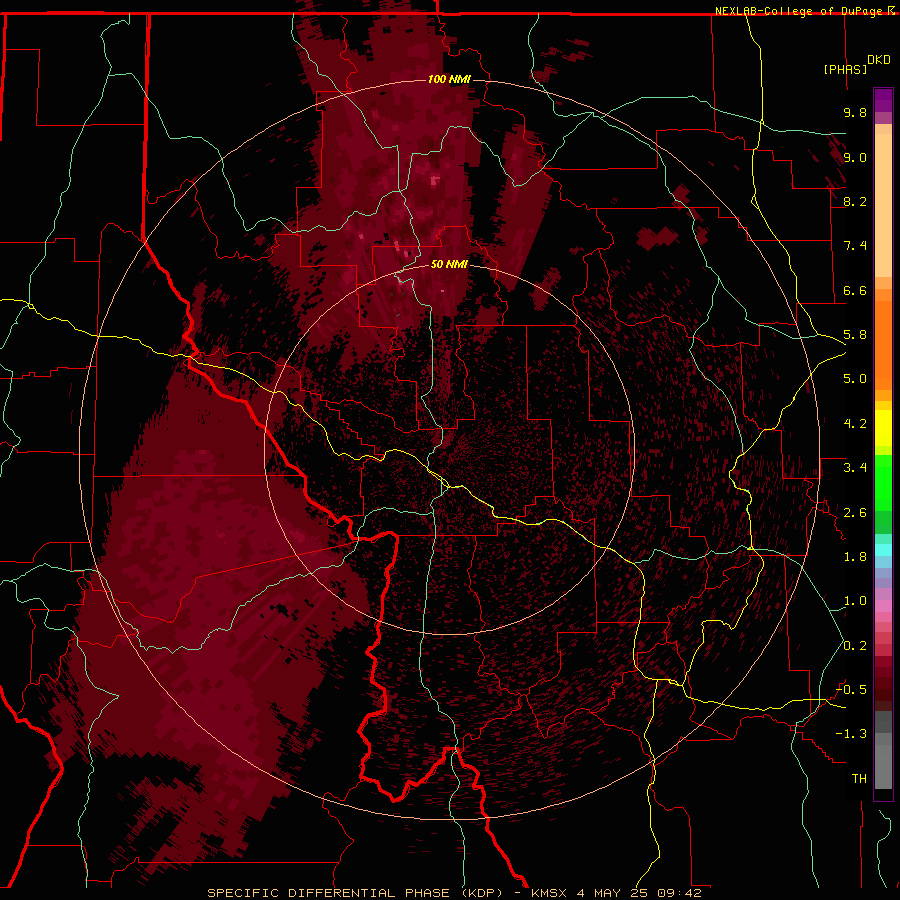Click the Specific Differential Phase caption line
This screenshot has width=900, height=900.
tap(454, 893)
